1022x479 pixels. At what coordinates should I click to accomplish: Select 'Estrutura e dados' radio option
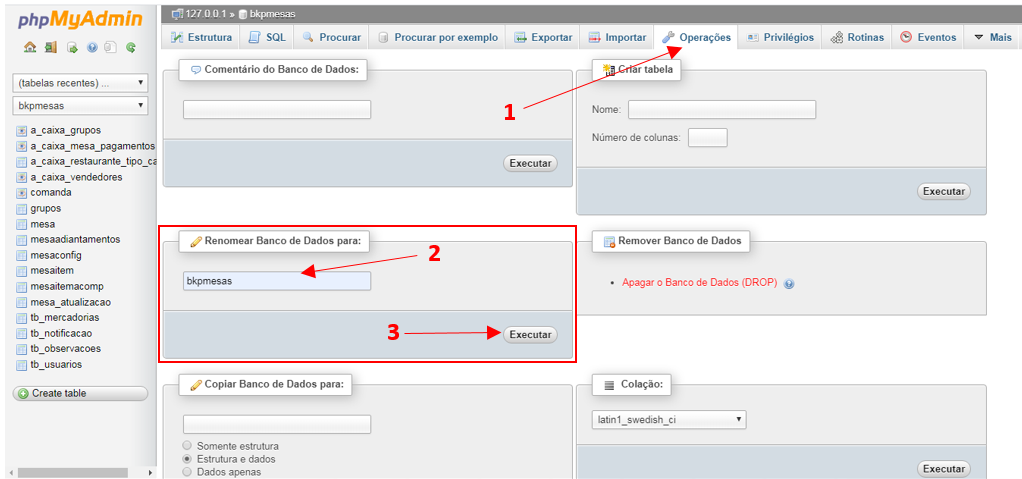coord(187,459)
